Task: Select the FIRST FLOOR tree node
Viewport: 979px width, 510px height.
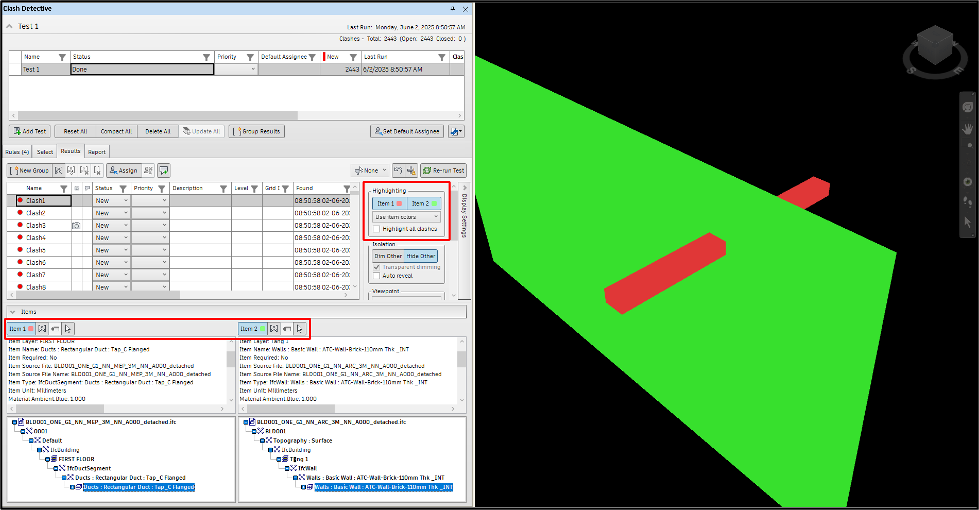Action: pyautogui.click(x=76, y=459)
